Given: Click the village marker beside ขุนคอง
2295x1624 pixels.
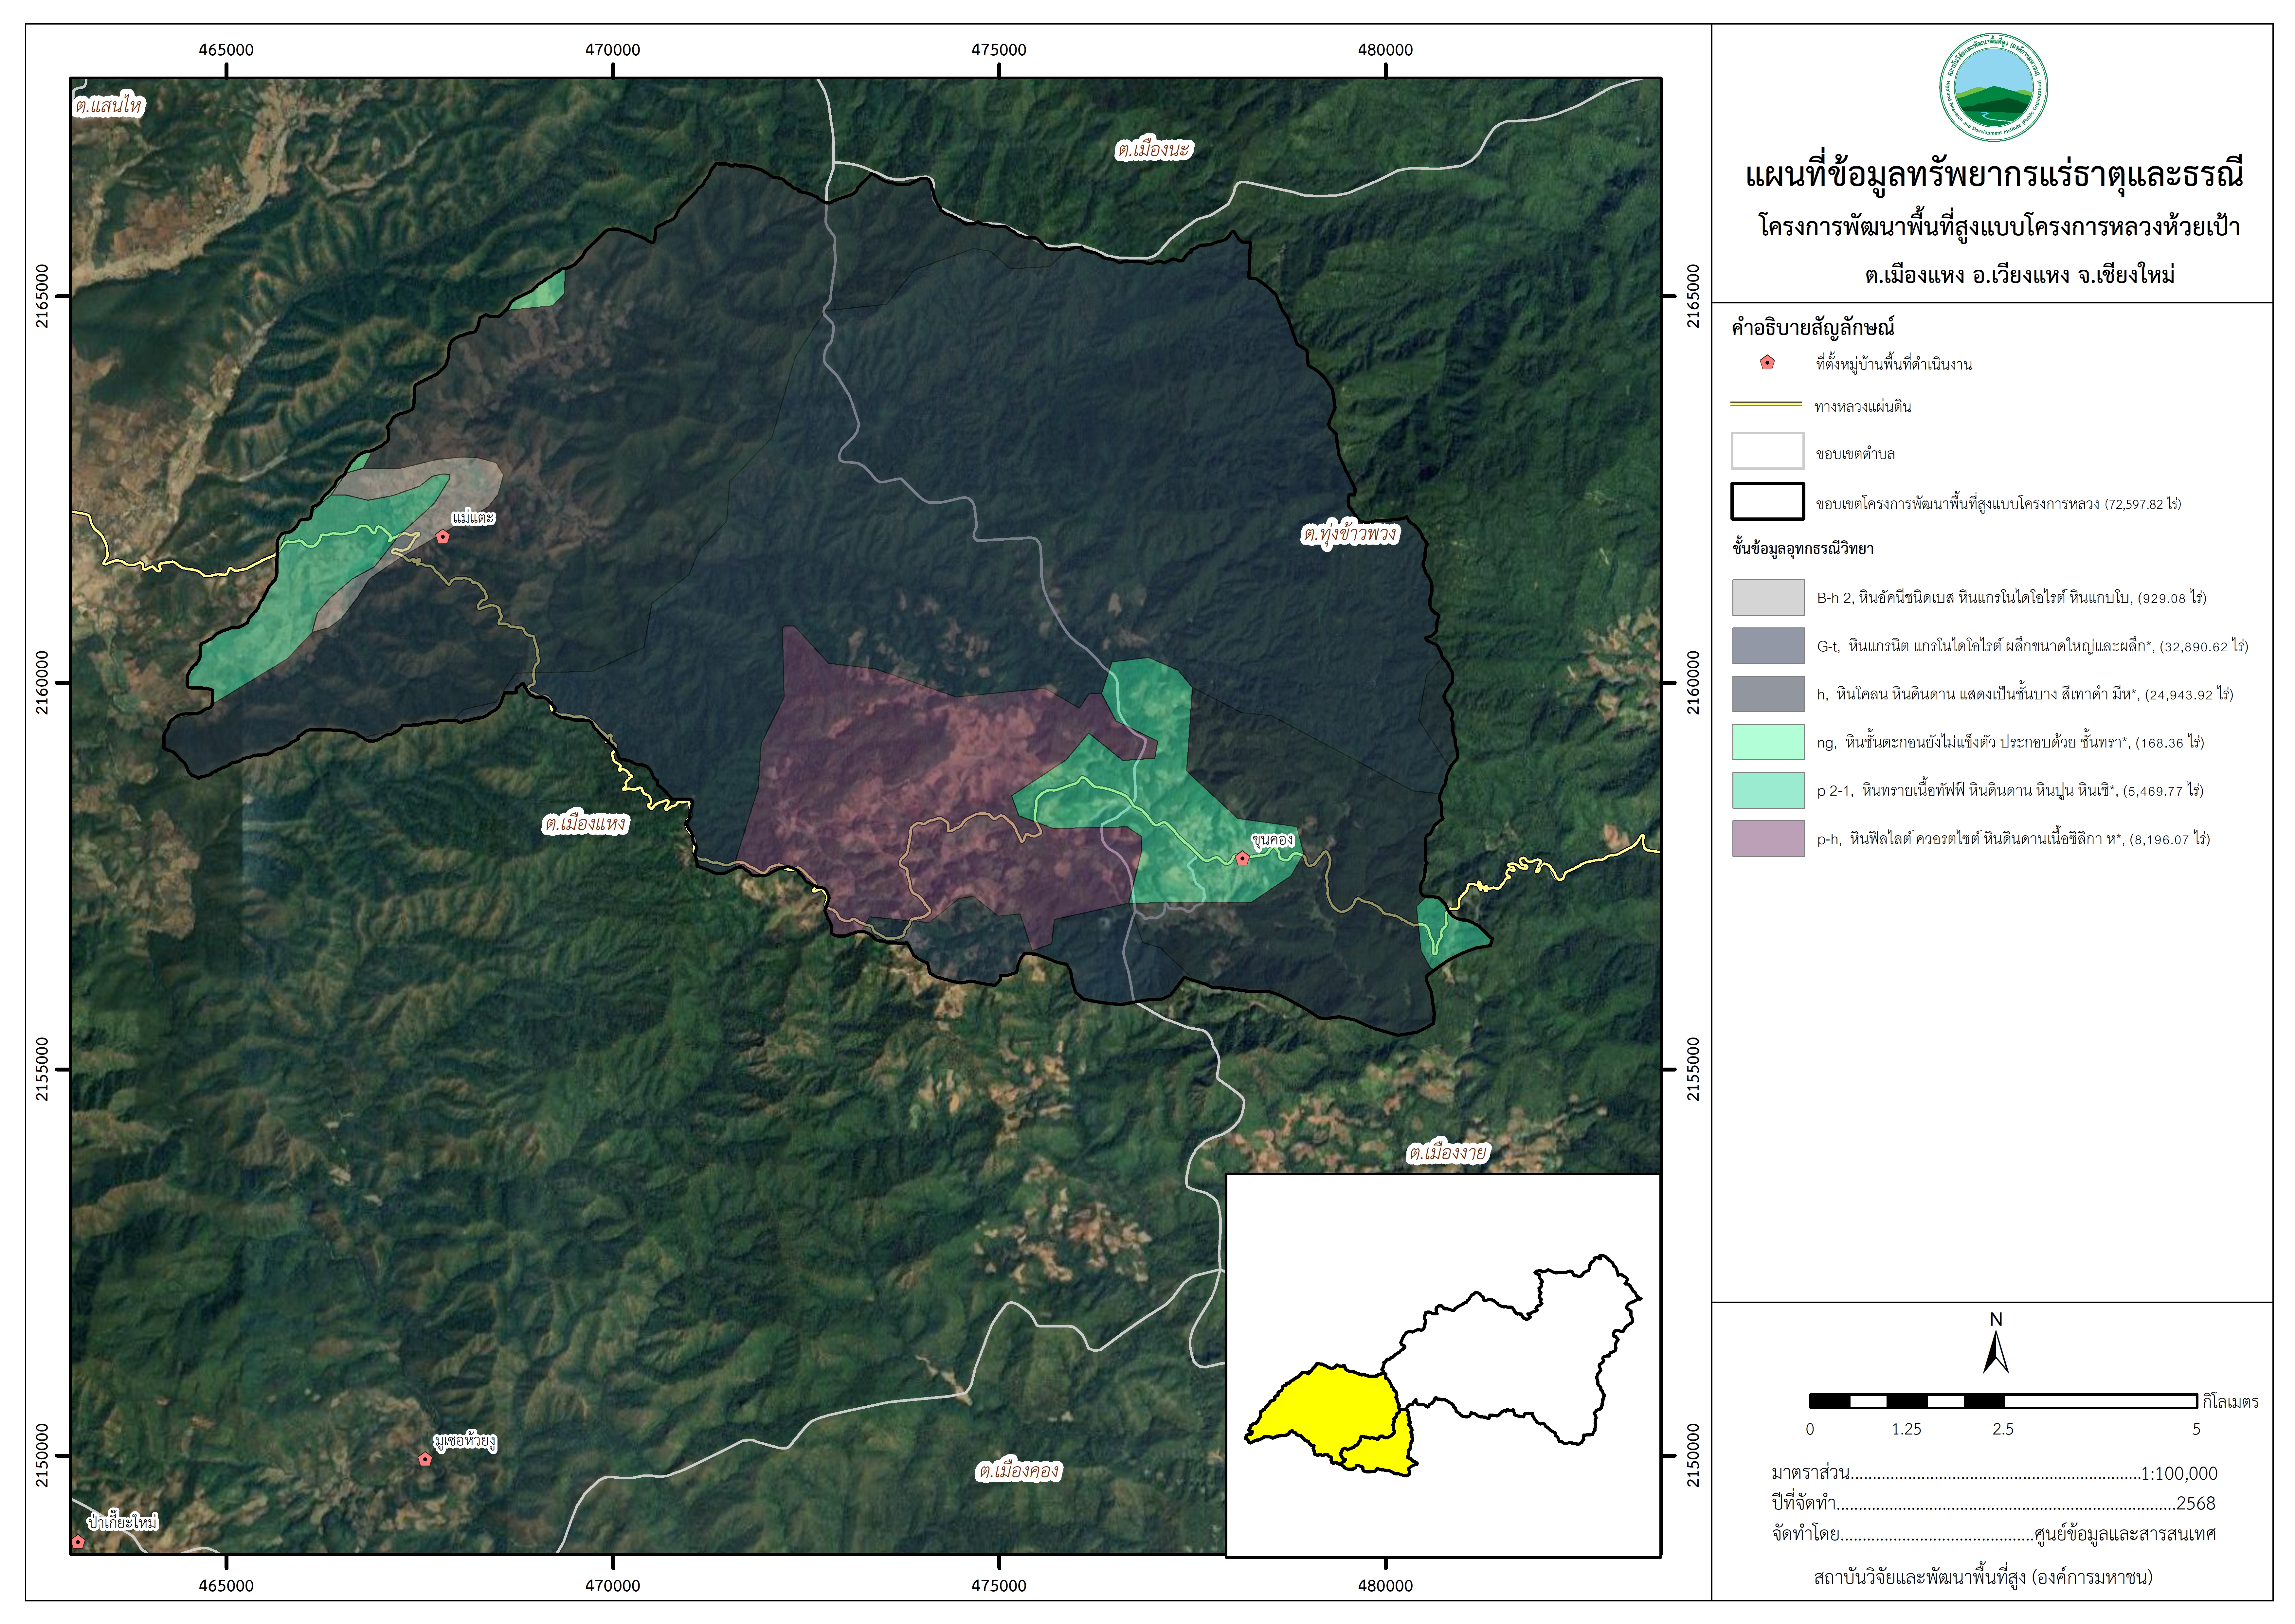Looking at the screenshot, I should 1242,858.
